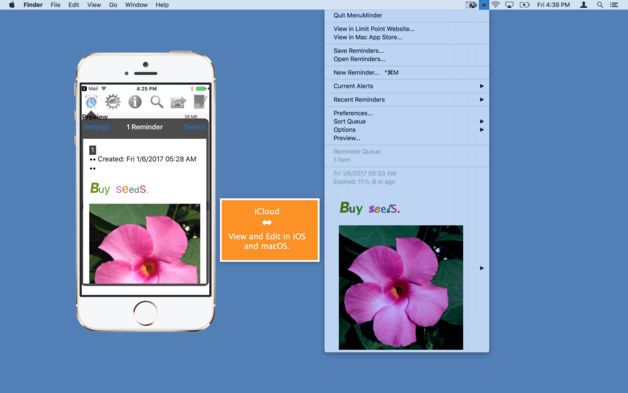Tap the magnifying glass icon on iPhone
Image resolution: width=628 pixels, height=393 pixels.
[x=157, y=102]
